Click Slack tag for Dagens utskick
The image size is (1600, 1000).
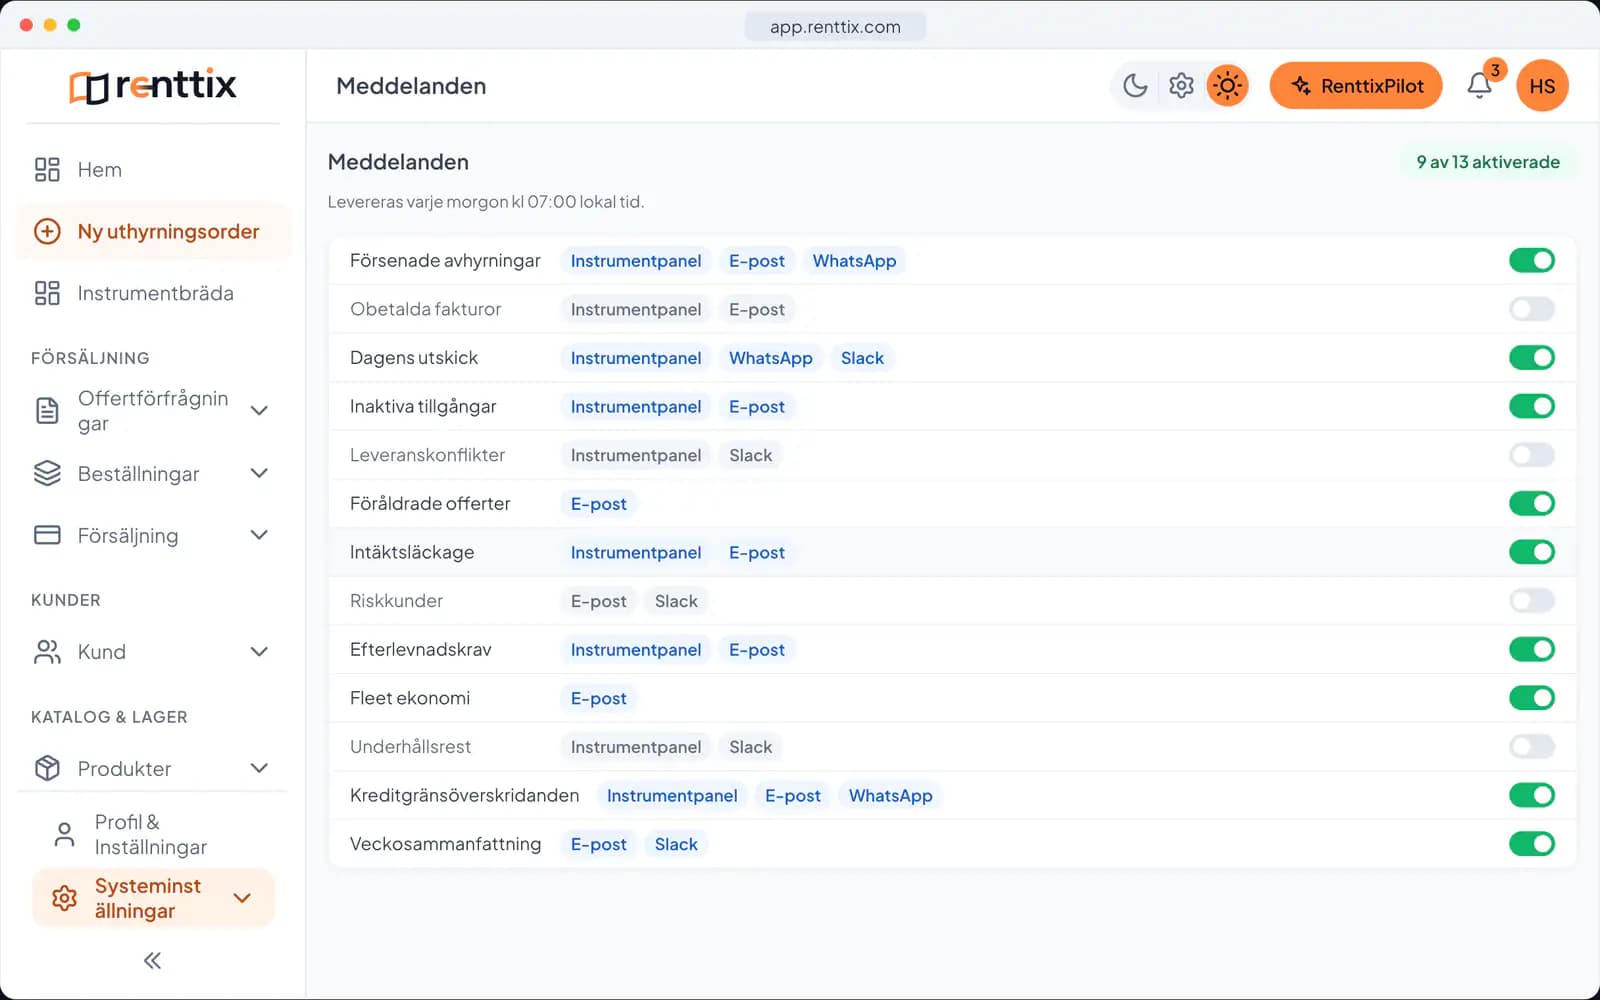pos(862,358)
